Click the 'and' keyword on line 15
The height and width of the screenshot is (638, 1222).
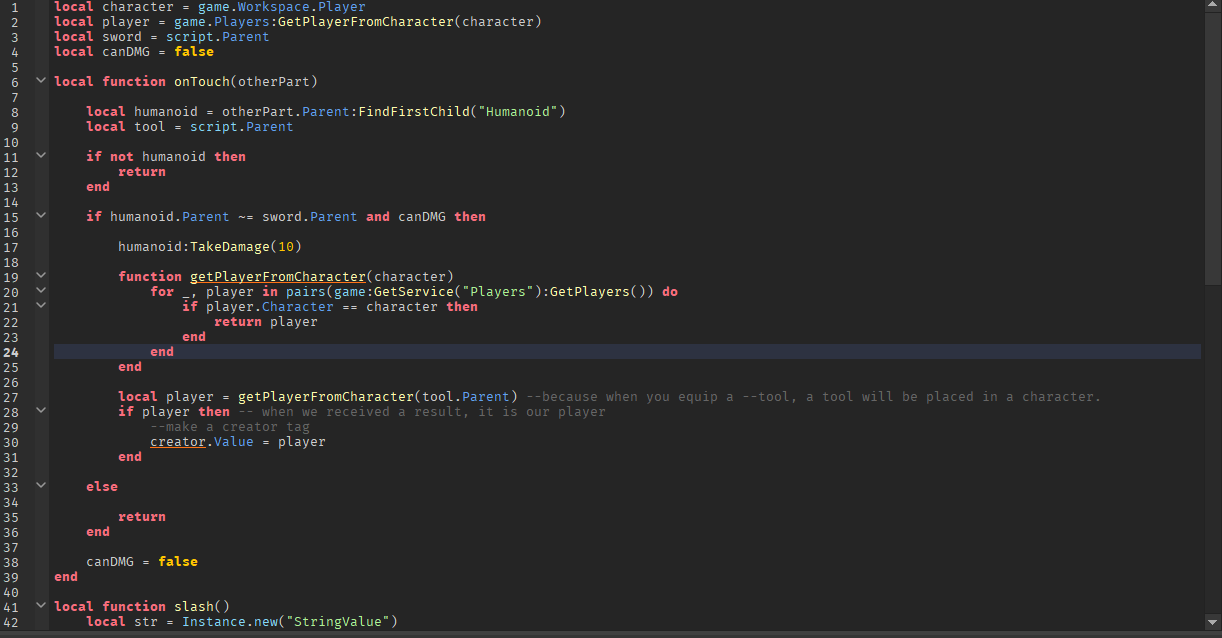click(x=378, y=217)
